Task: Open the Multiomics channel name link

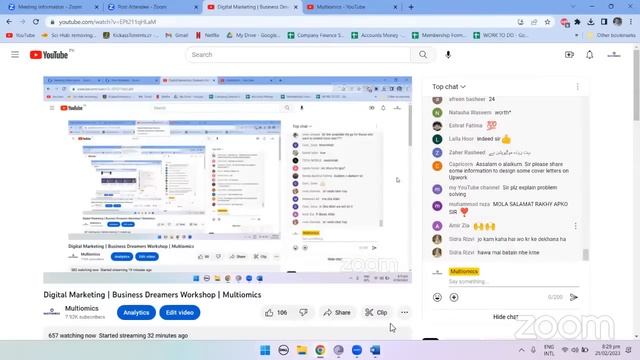Action: 82,308
